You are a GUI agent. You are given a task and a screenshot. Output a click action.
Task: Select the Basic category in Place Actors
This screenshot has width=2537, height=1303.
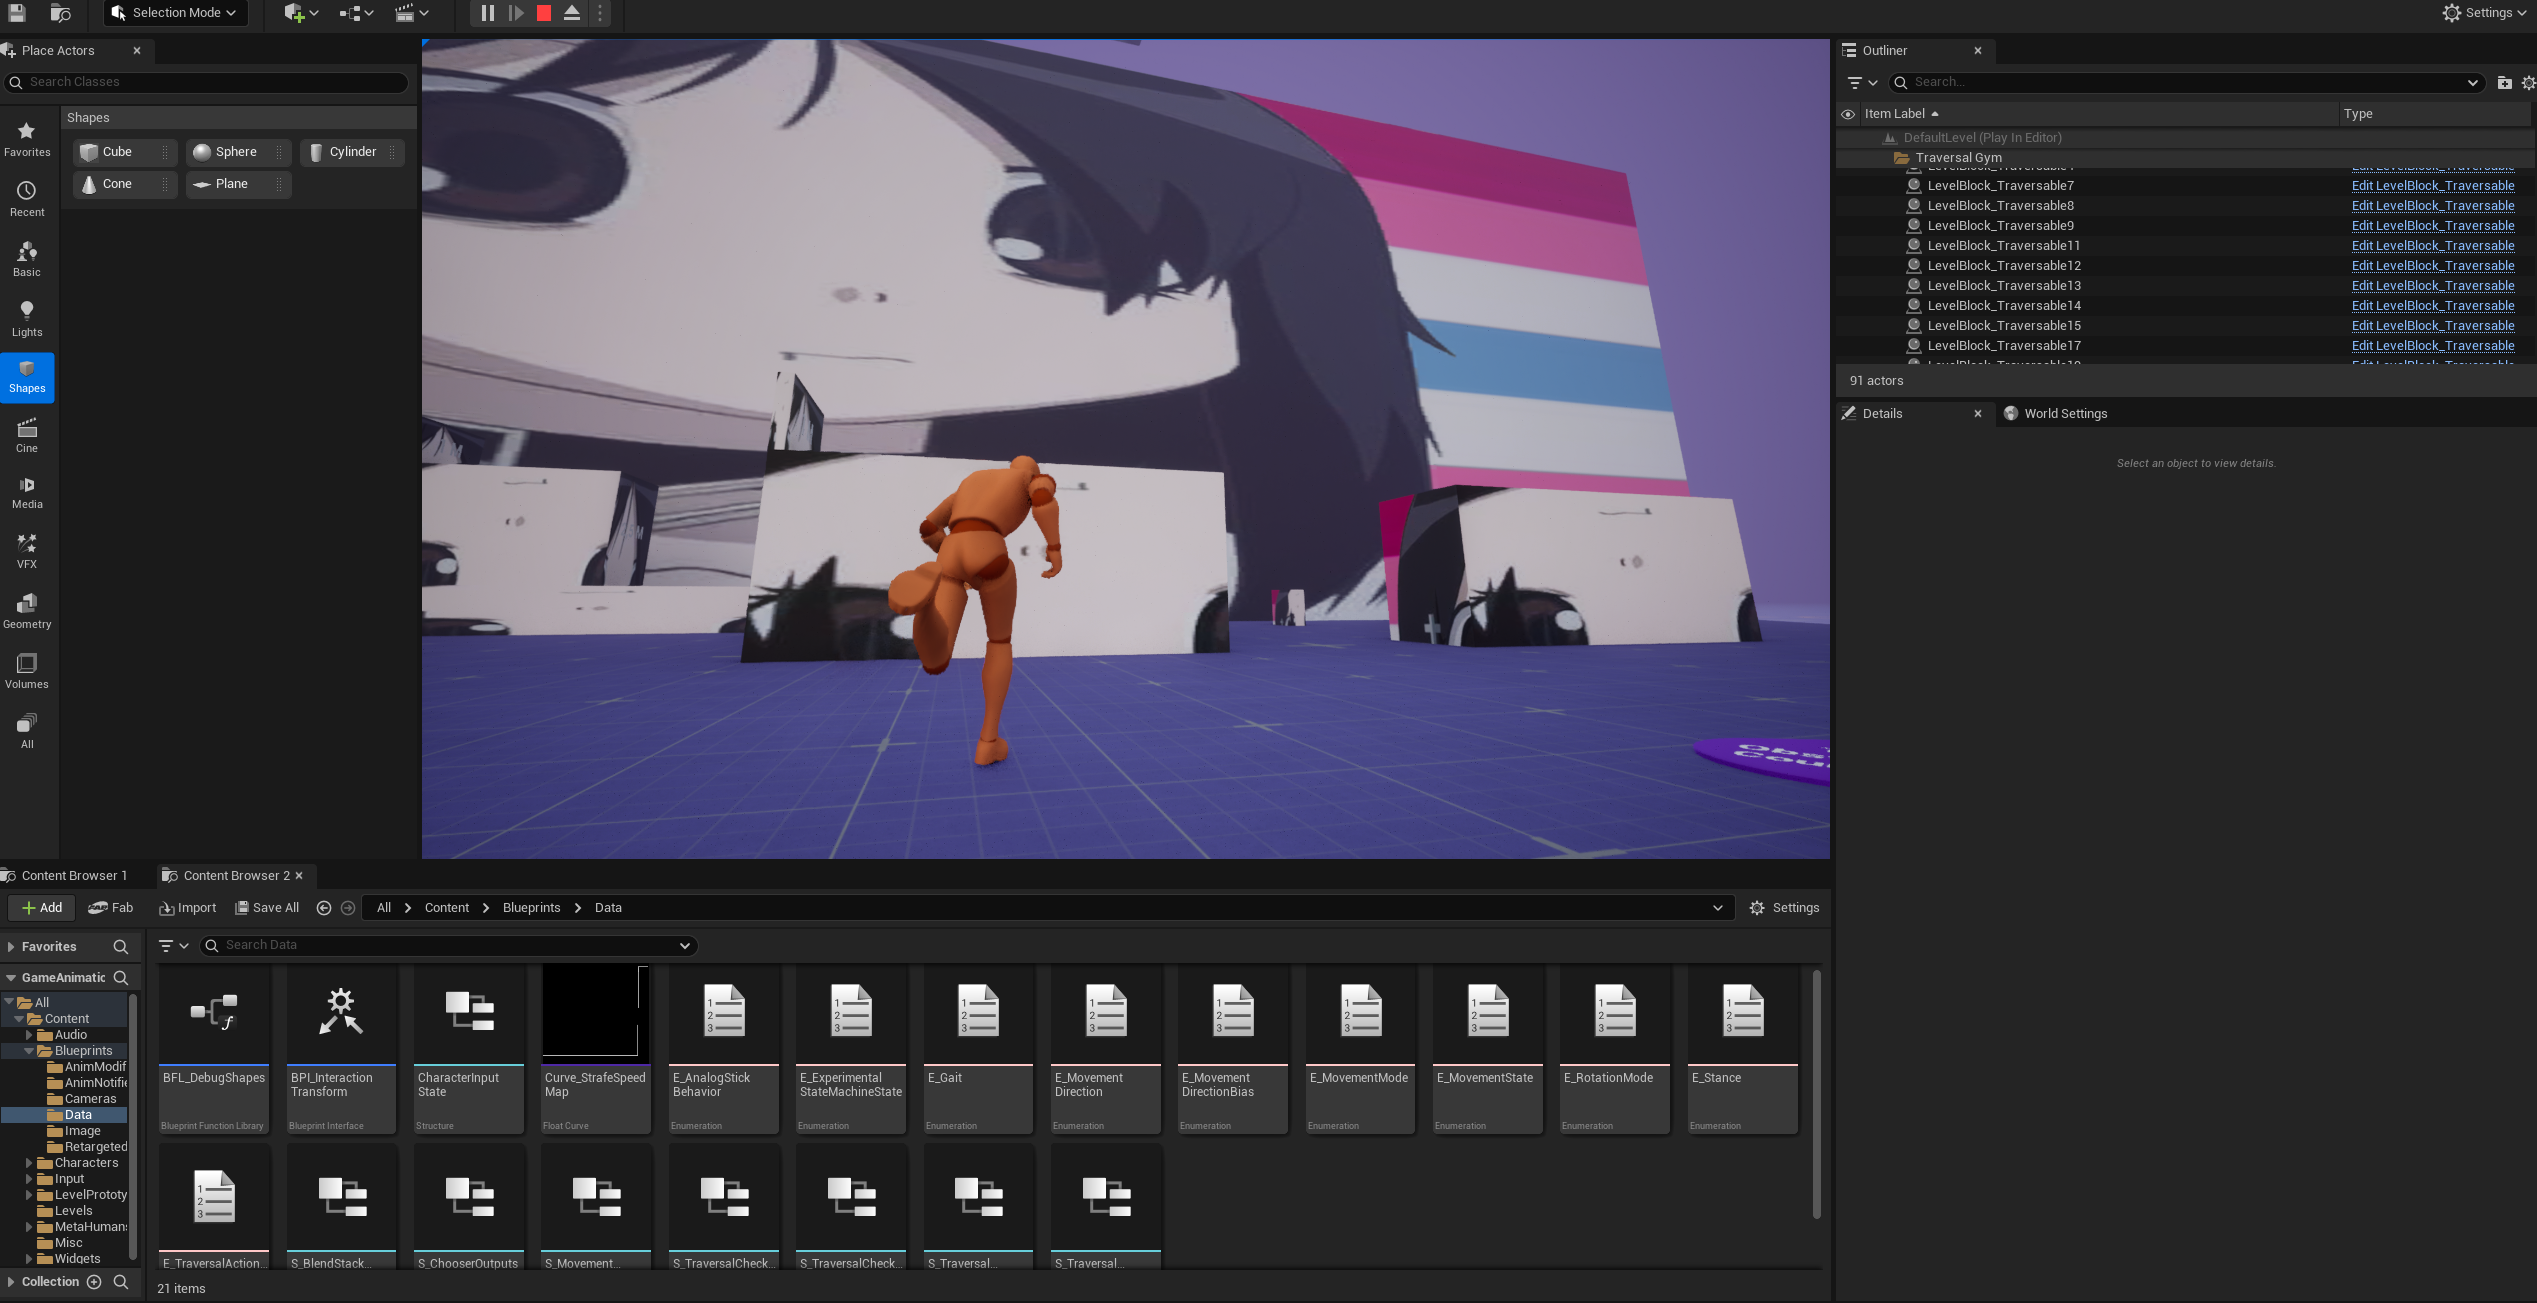coord(27,258)
